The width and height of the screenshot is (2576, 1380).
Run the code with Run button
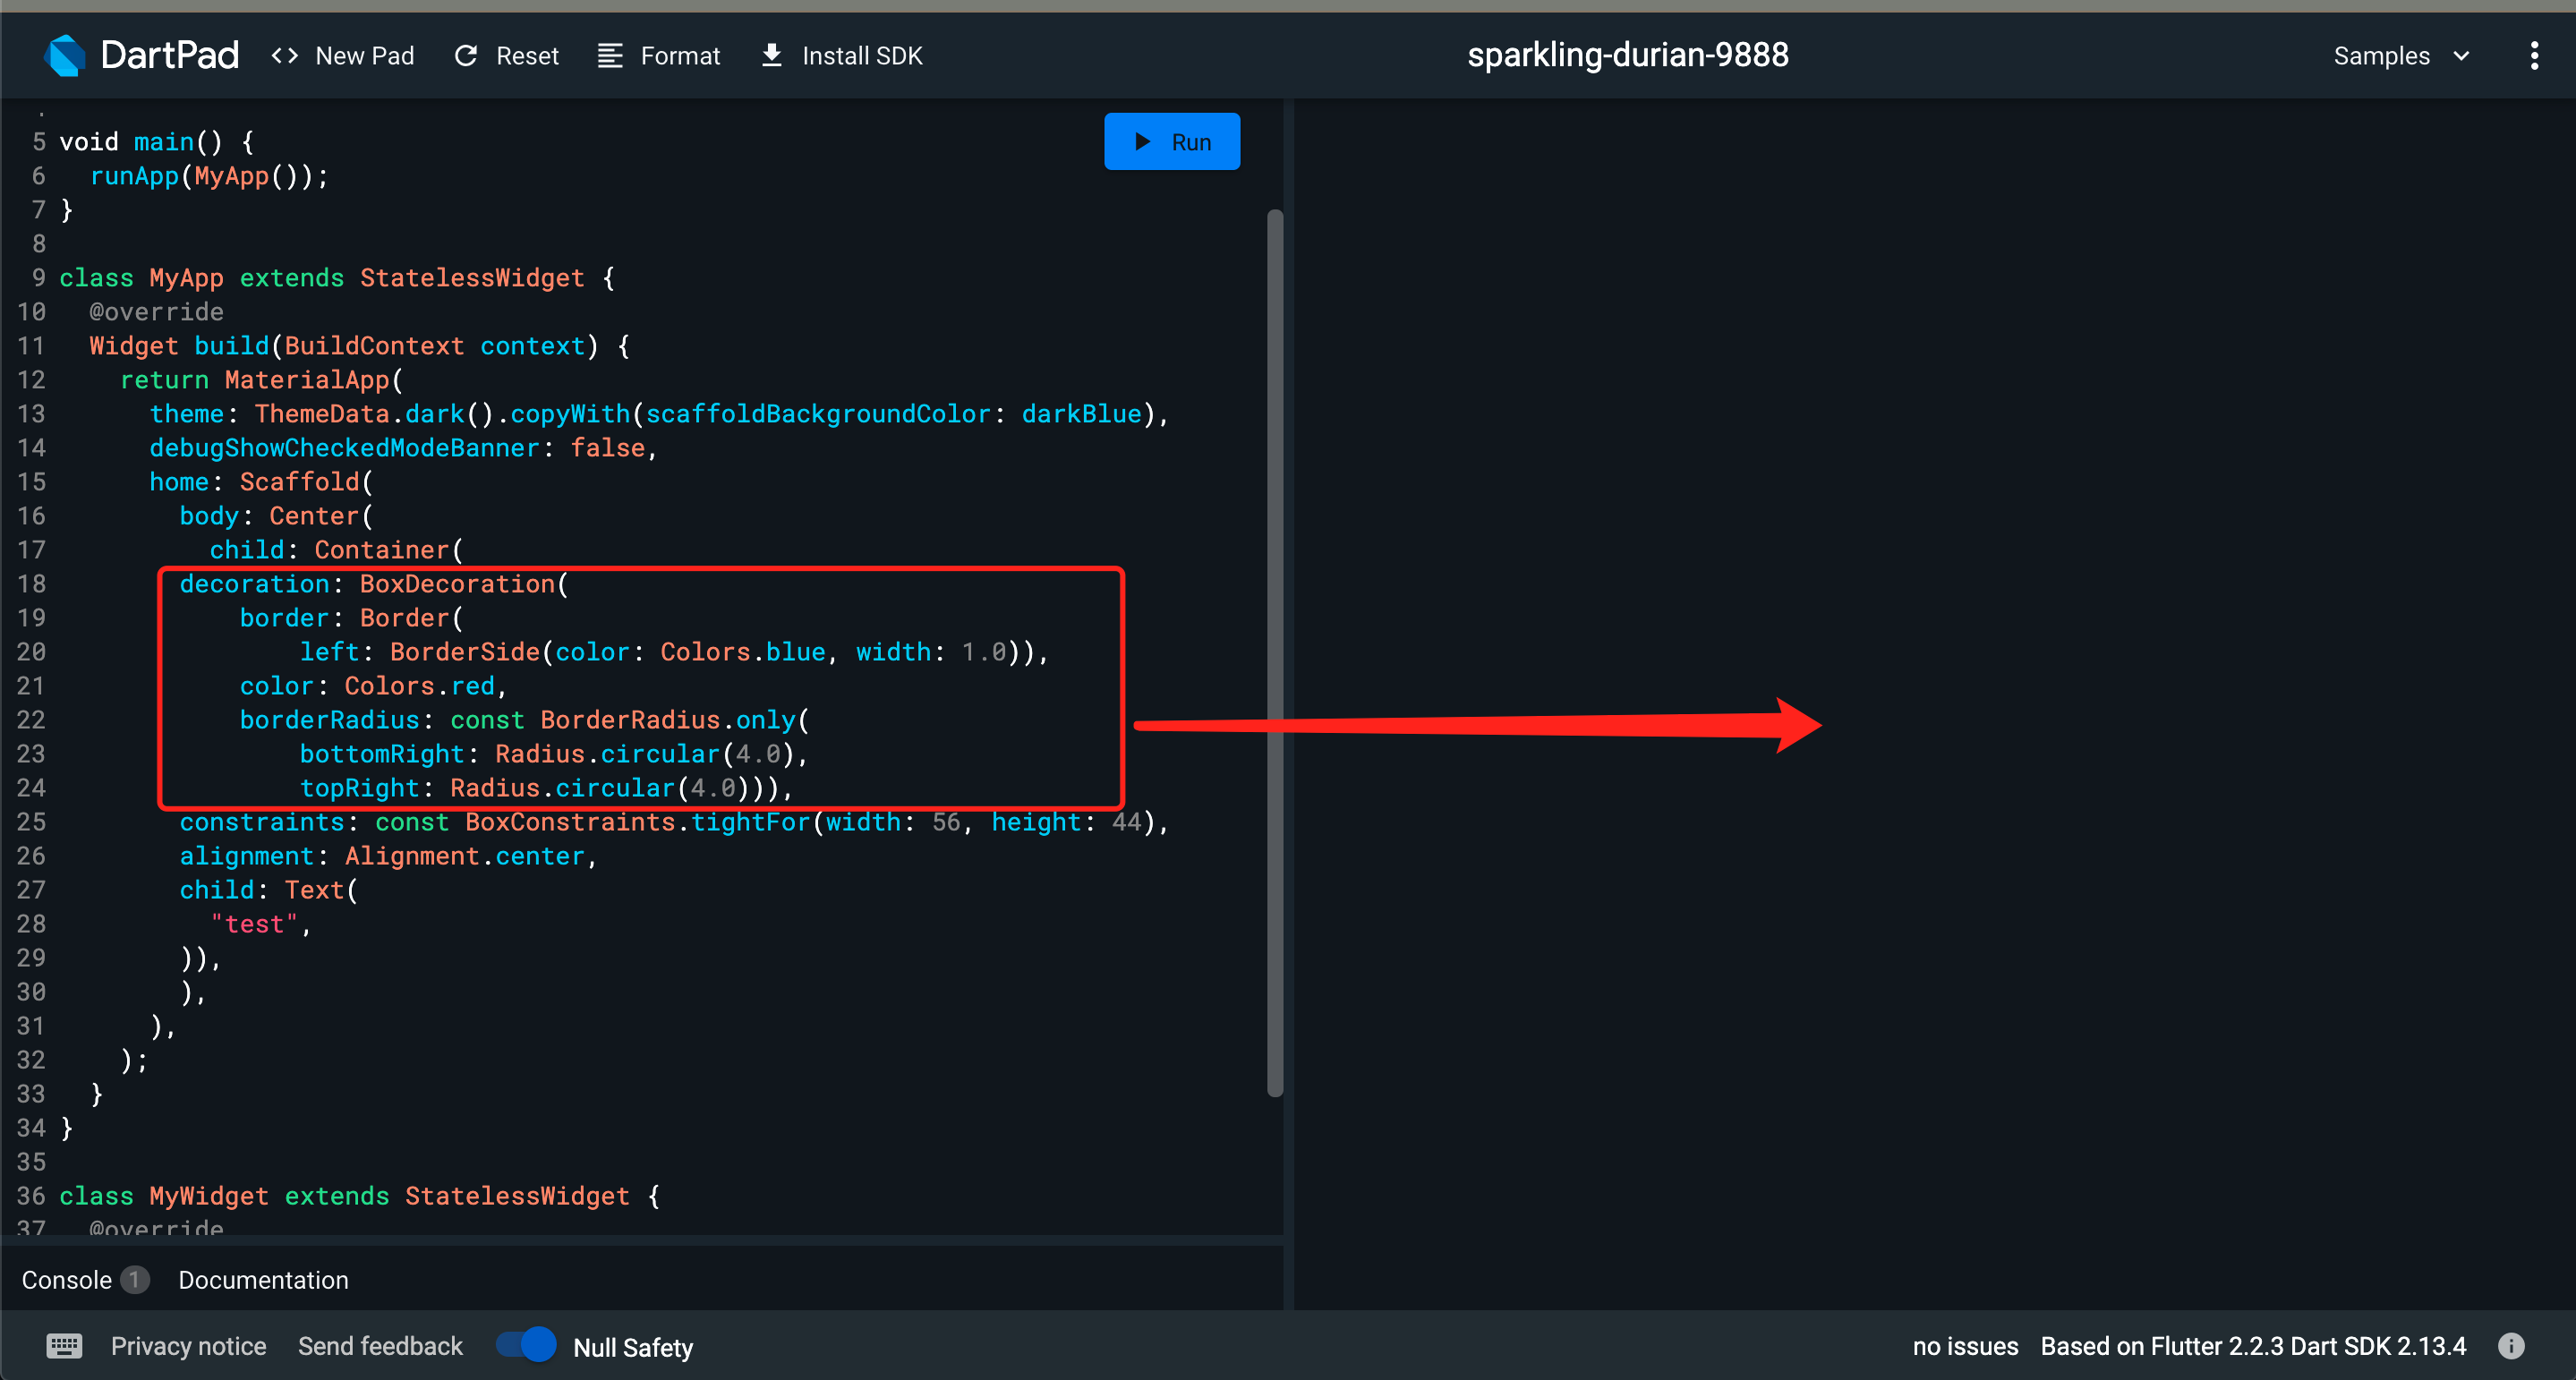1172,142
